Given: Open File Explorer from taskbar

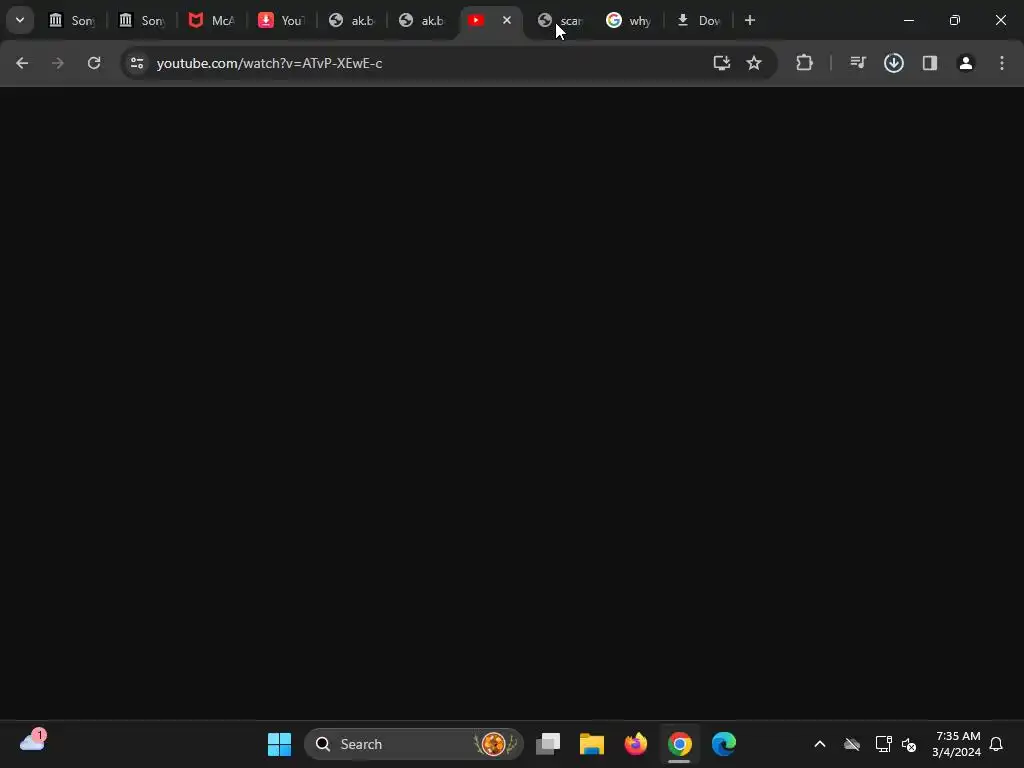Looking at the screenshot, I should [x=592, y=744].
